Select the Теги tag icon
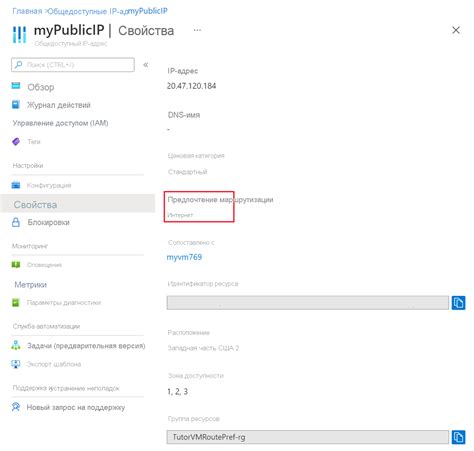The image size is (474, 451). tap(16, 142)
